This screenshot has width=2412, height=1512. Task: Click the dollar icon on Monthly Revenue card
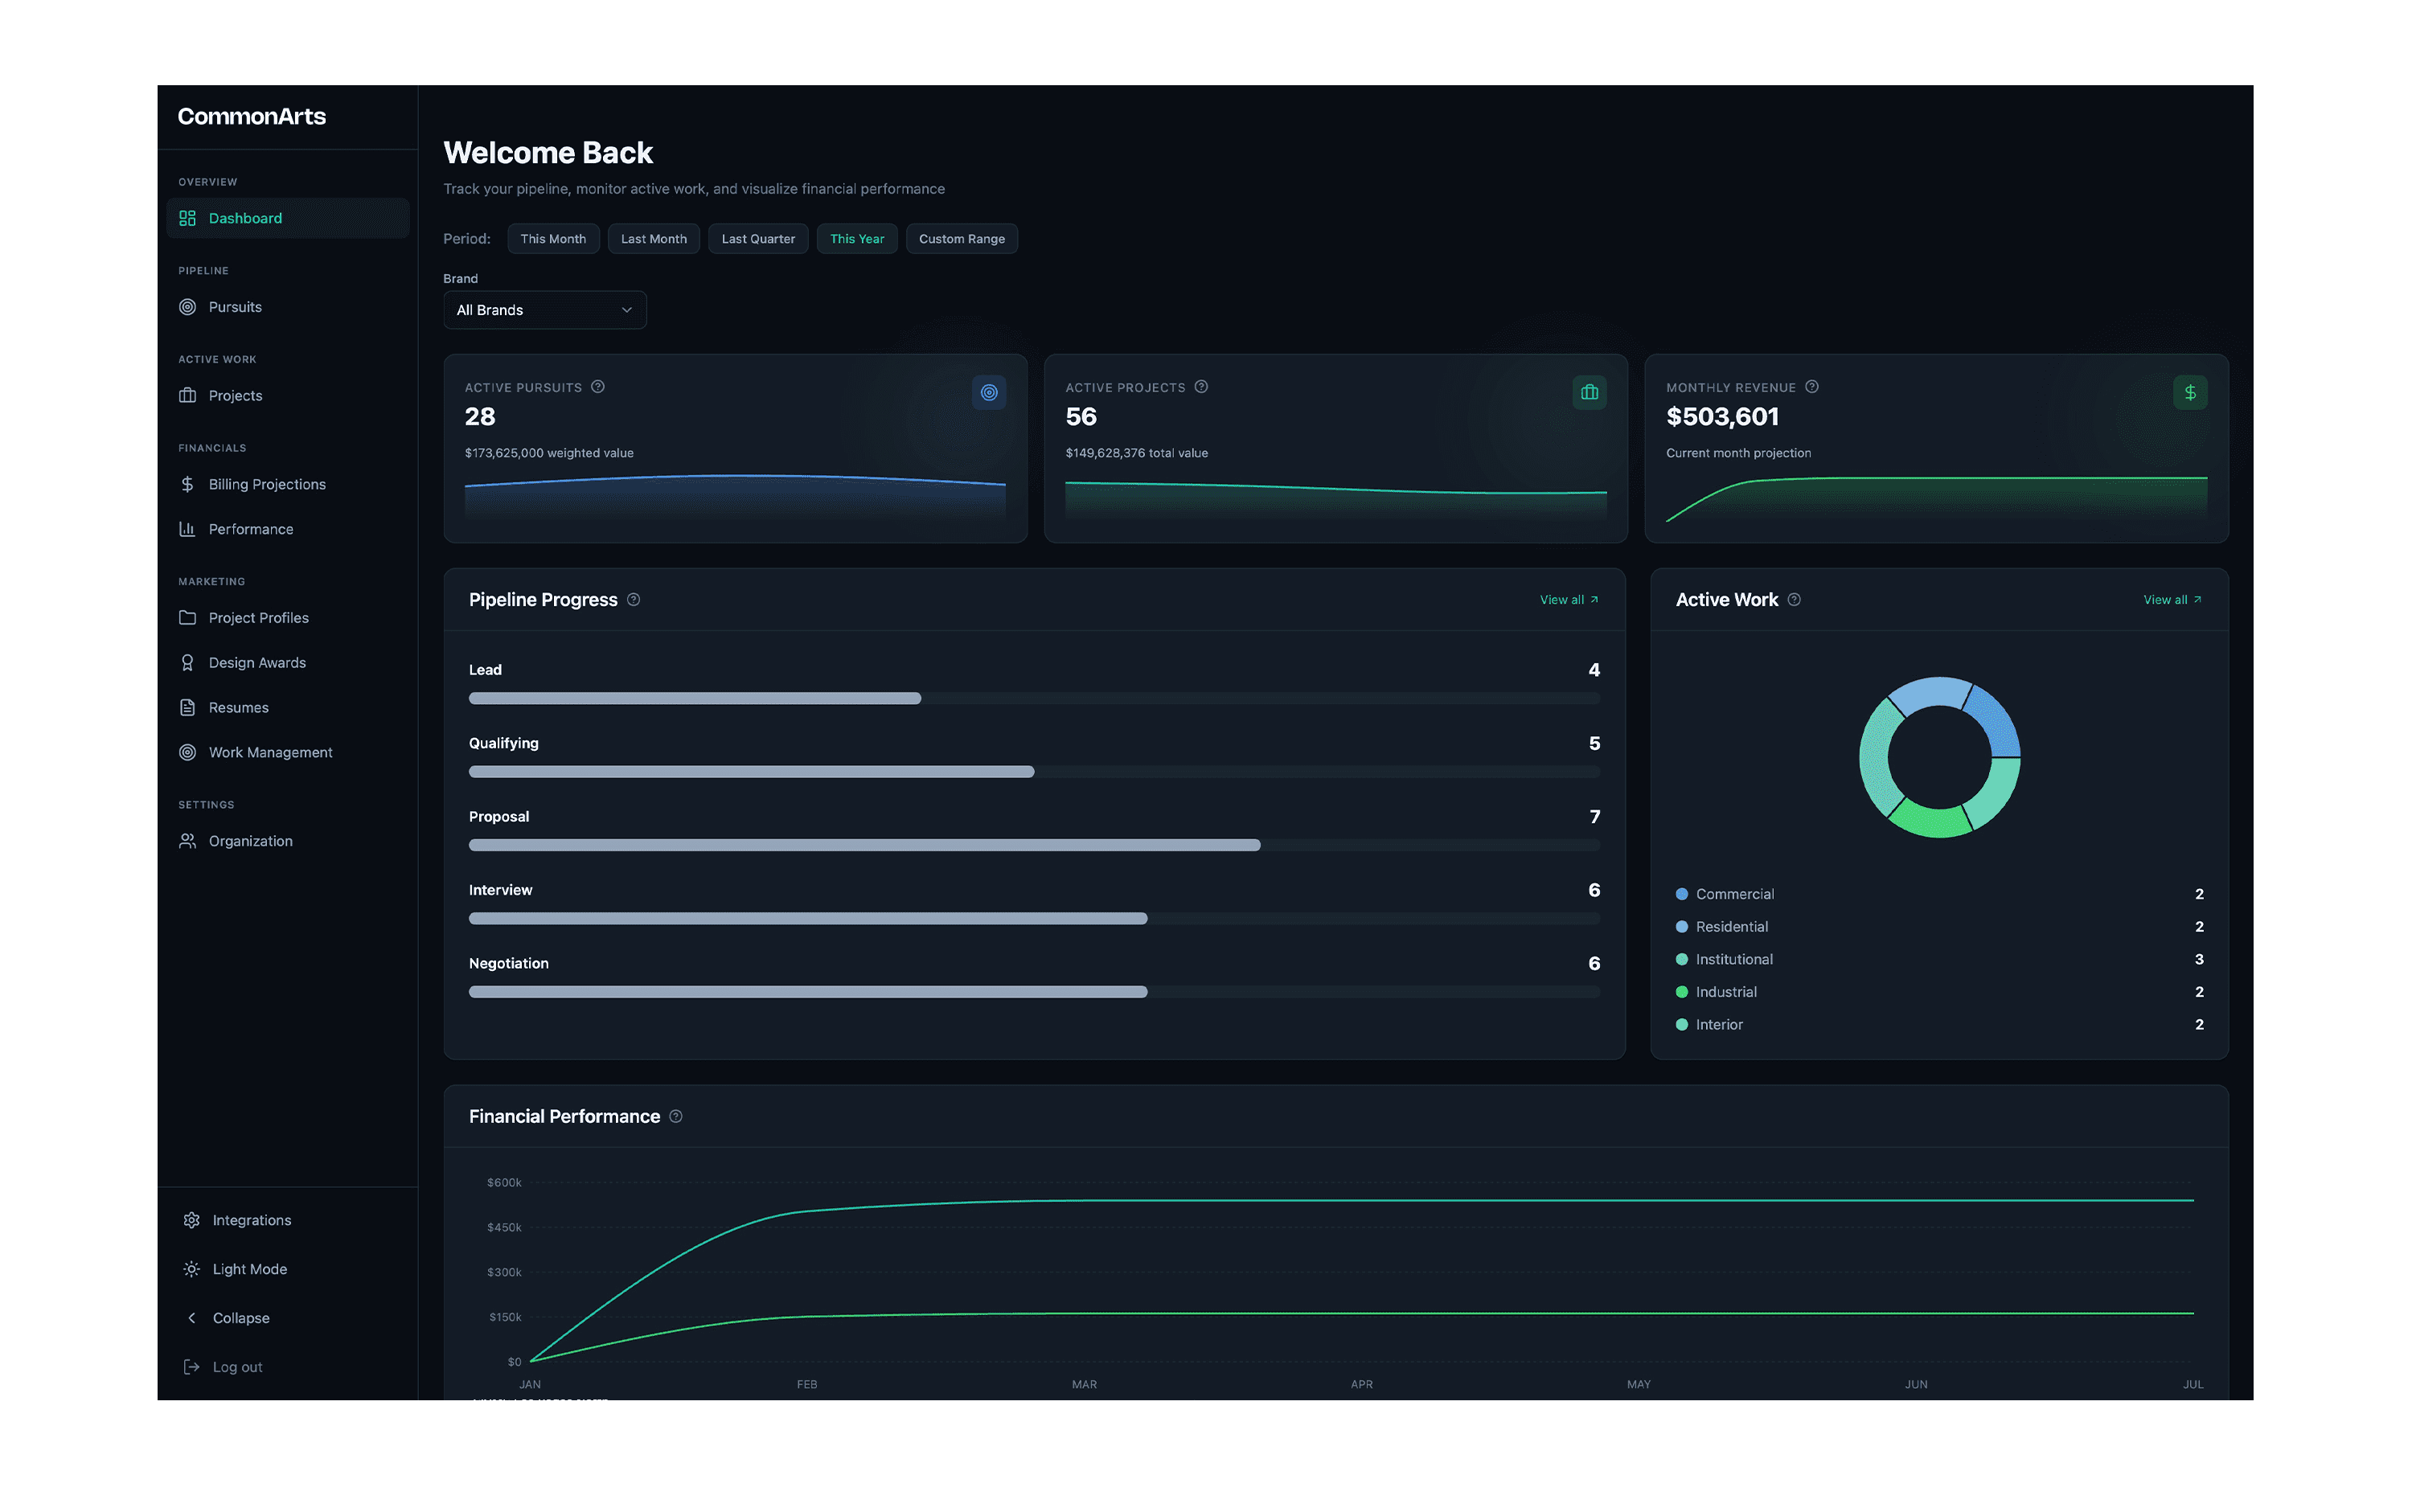pyautogui.click(x=2189, y=393)
